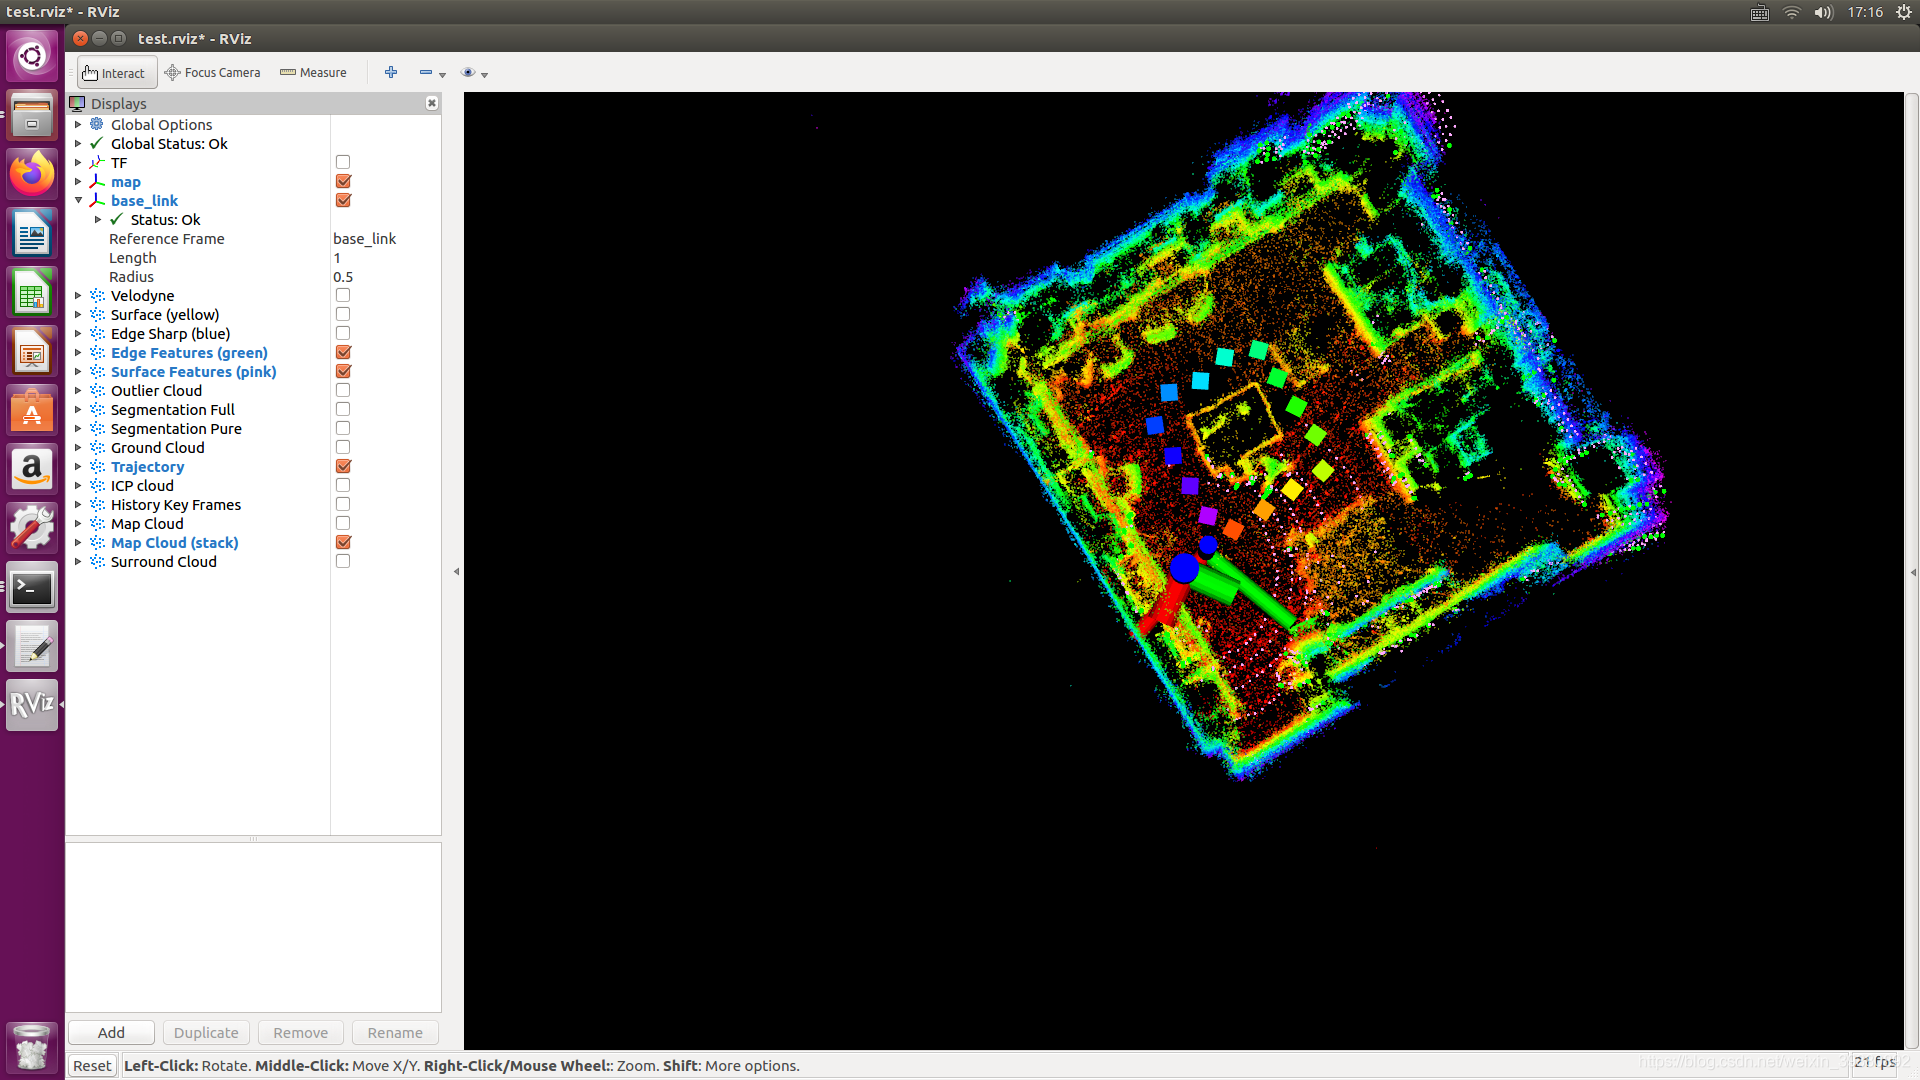Image resolution: width=1920 pixels, height=1080 pixels.
Task: Expand the Status: Ok sub-item
Action: (x=98, y=219)
